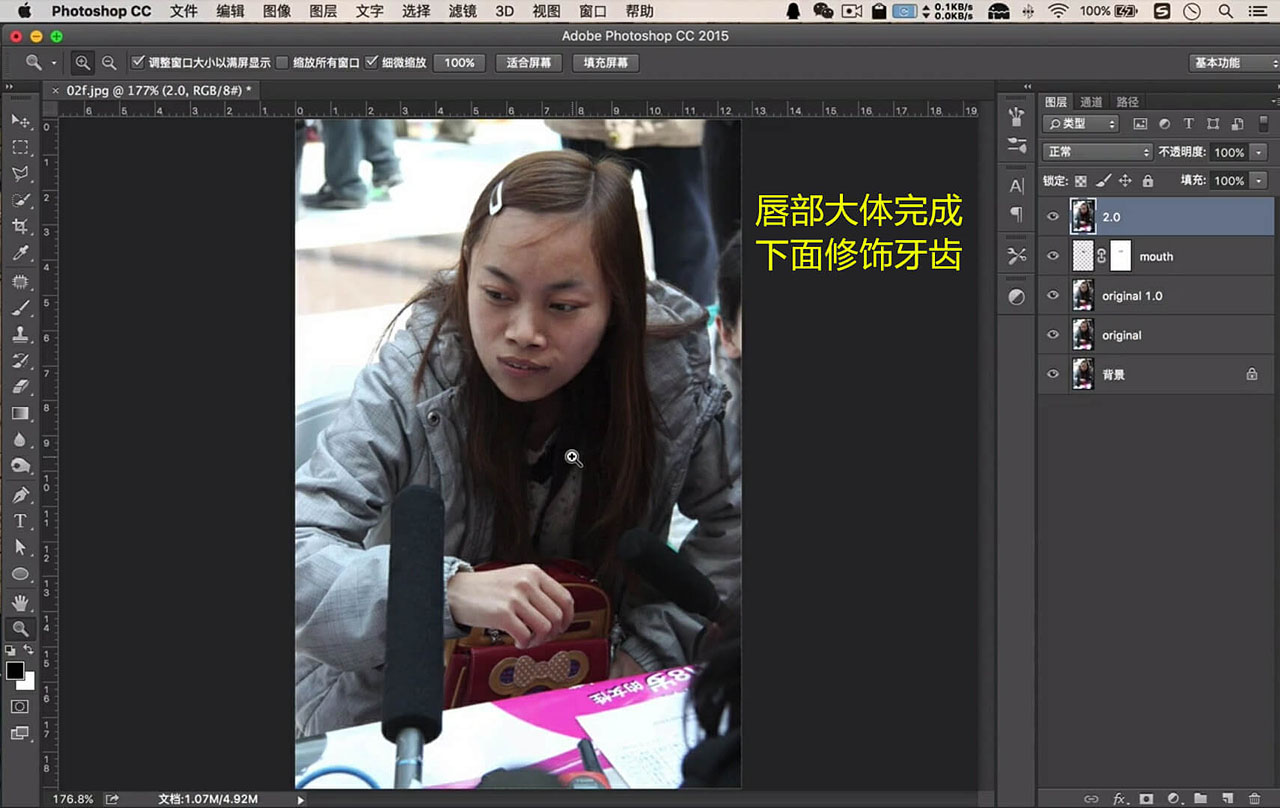Select the Polygonal Lasso tool
1280x808 pixels.
click(x=20, y=174)
